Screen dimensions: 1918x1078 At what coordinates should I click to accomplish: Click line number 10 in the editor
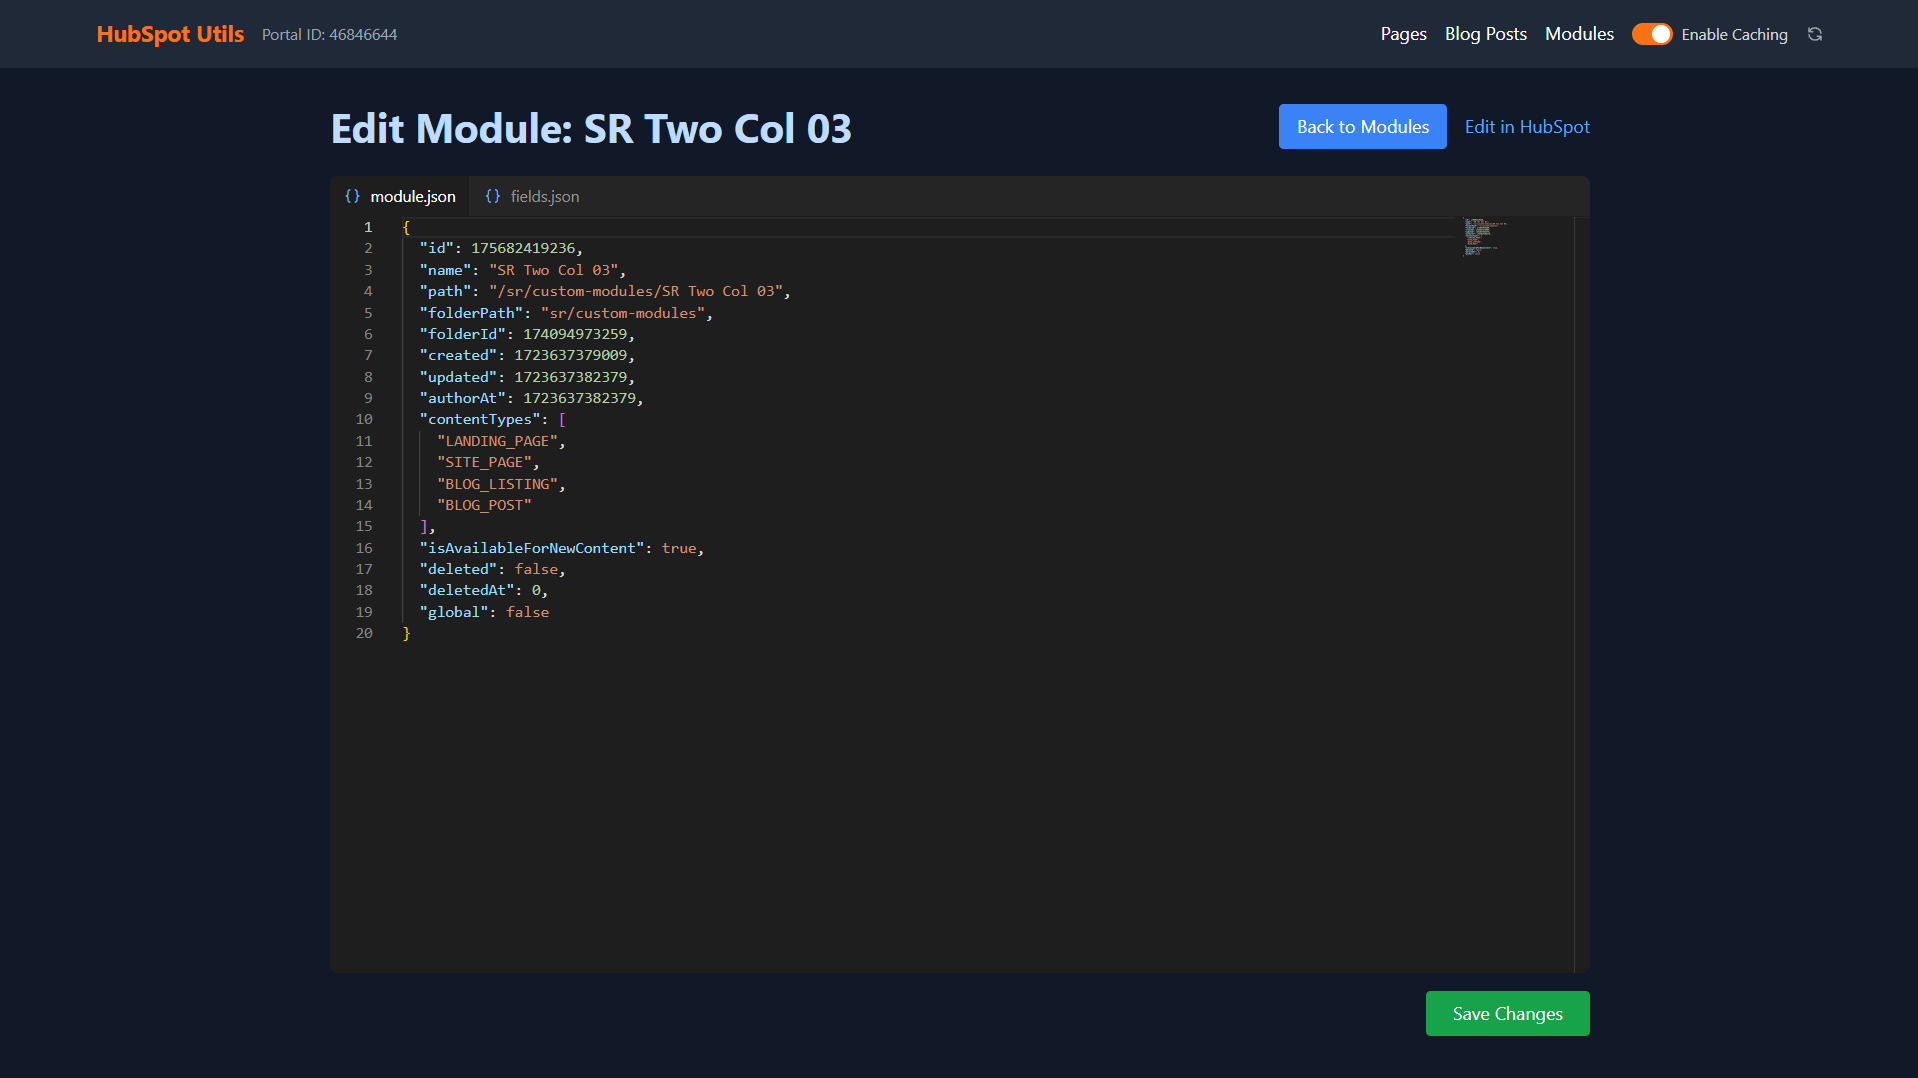click(x=363, y=419)
